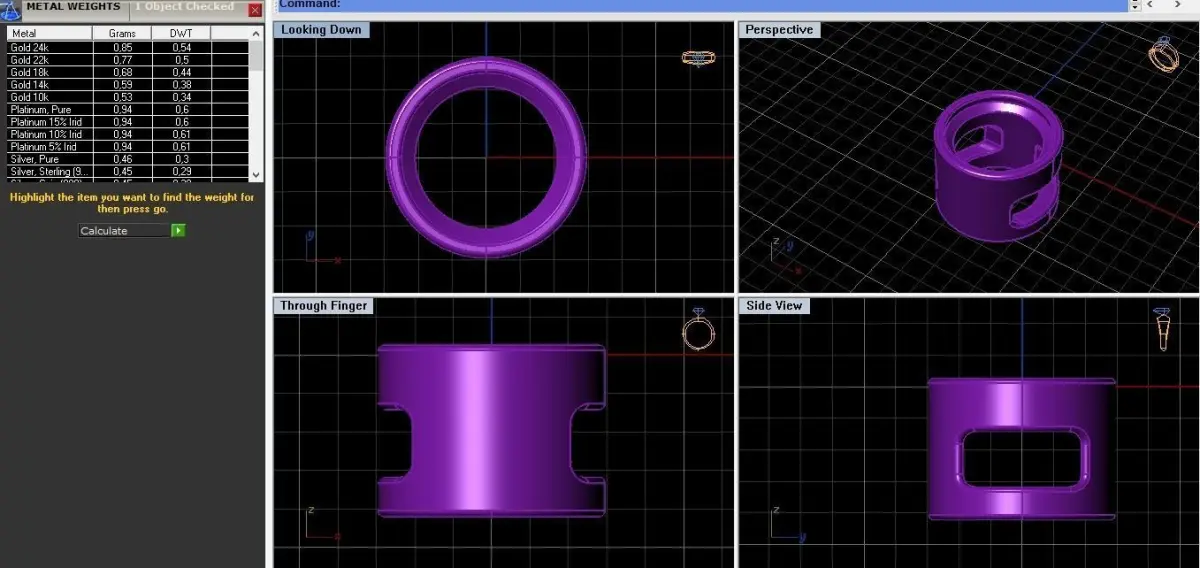
Task: Click the 0,85 grams value for Gold 24k
Action: (123, 47)
